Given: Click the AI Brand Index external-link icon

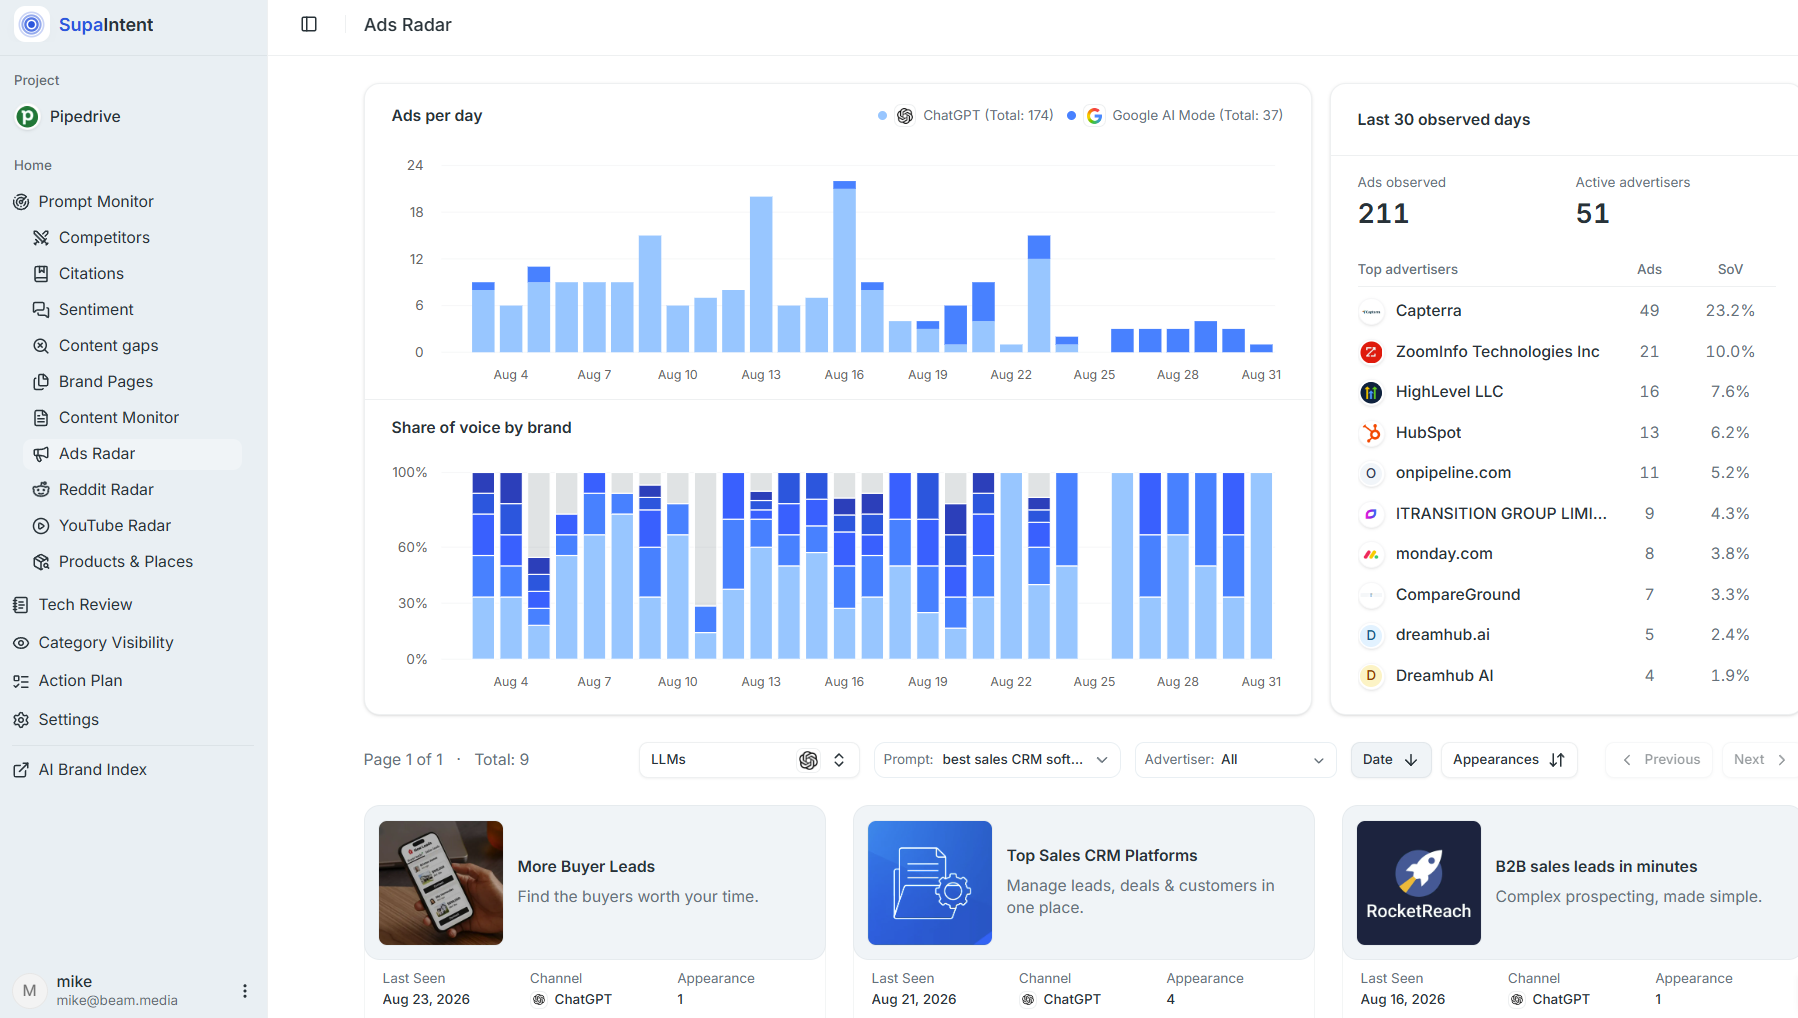Looking at the screenshot, I should [21, 770].
